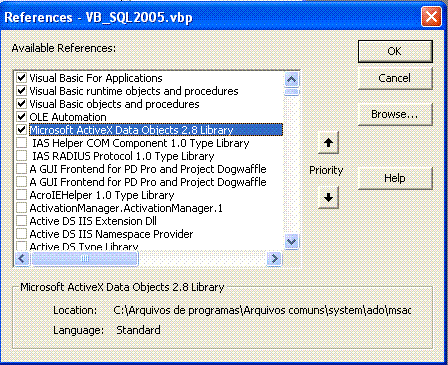Screen dimensions: 448x365
Task: Click the horizontal scroll right arrow
Action: click(275, 258)
